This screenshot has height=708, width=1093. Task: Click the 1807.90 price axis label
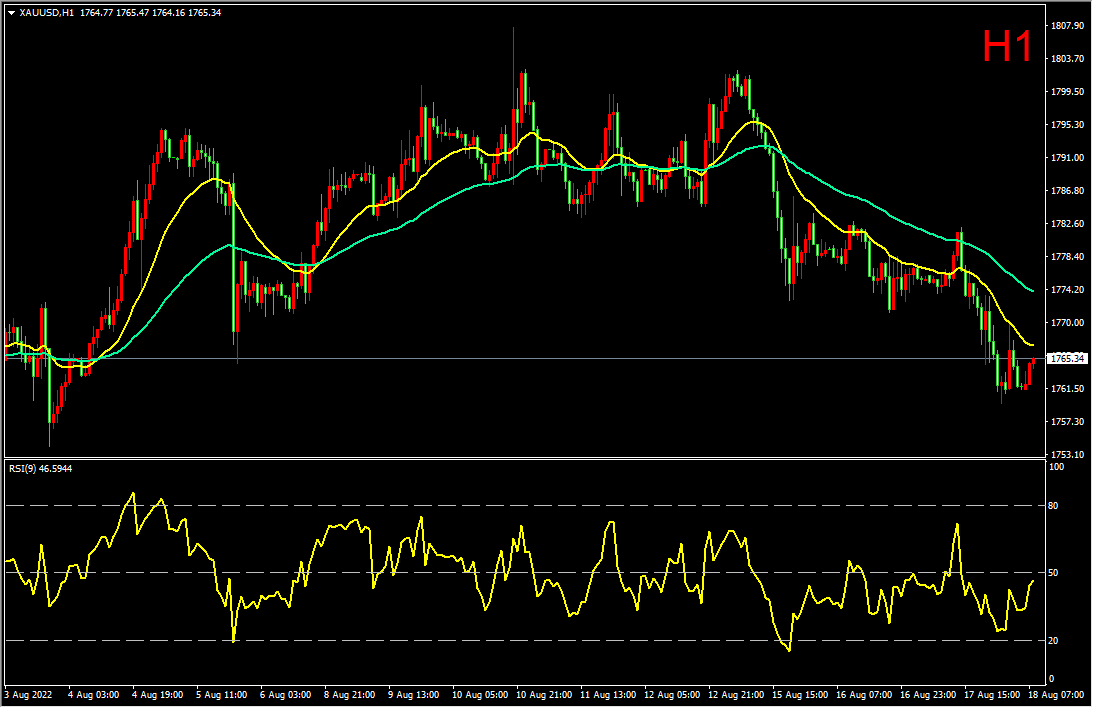1067,26
